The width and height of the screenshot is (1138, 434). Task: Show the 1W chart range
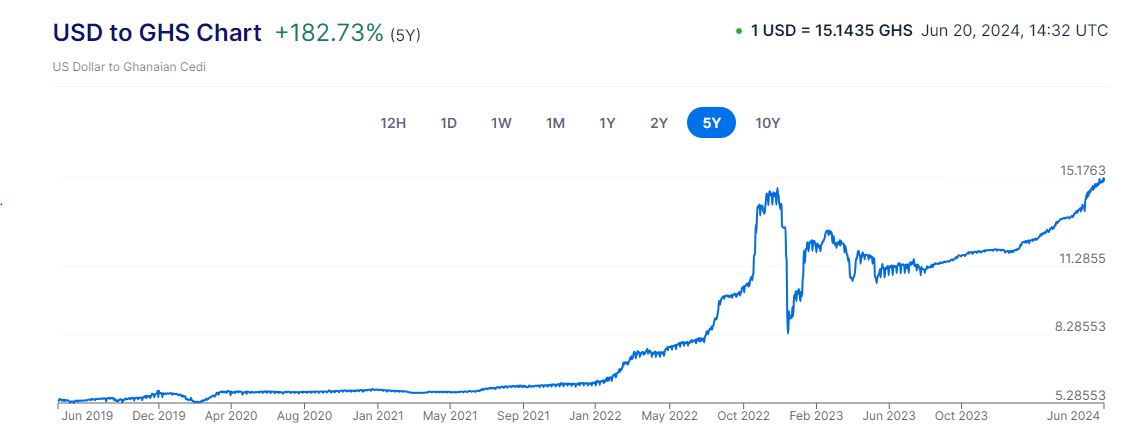pos(501,123)
